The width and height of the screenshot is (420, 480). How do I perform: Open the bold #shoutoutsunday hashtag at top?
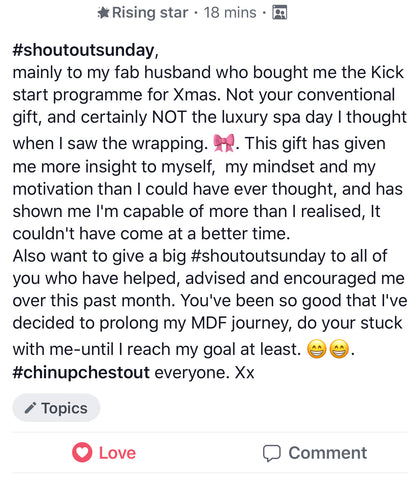tap(83, 50)
